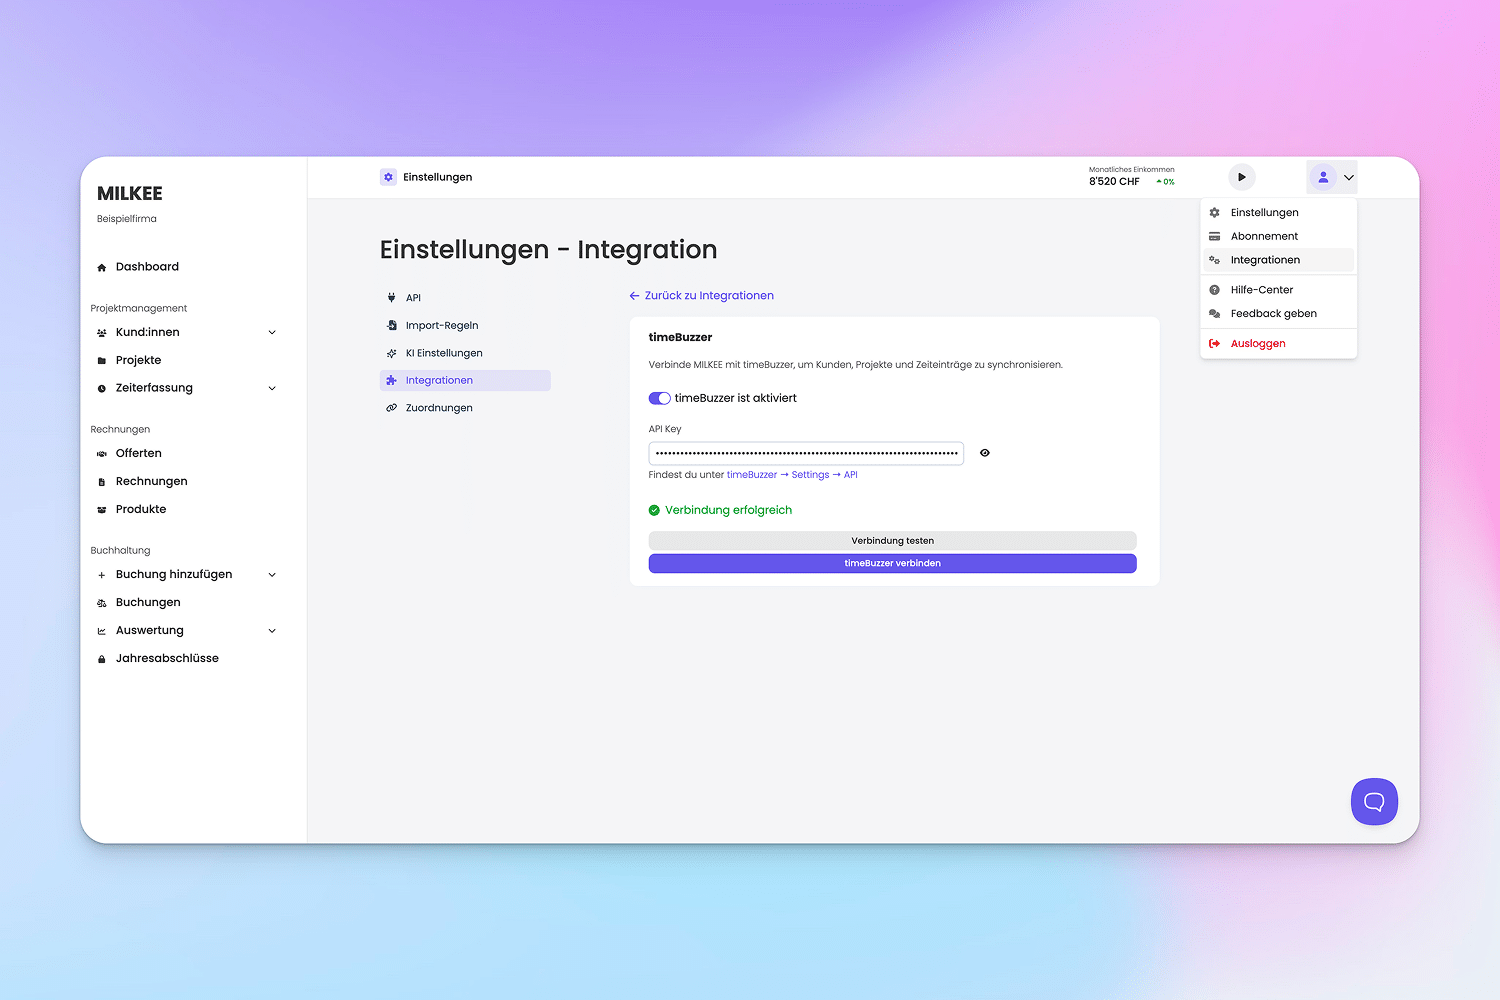Expand the Kund:innen submenu

point(272,333)
